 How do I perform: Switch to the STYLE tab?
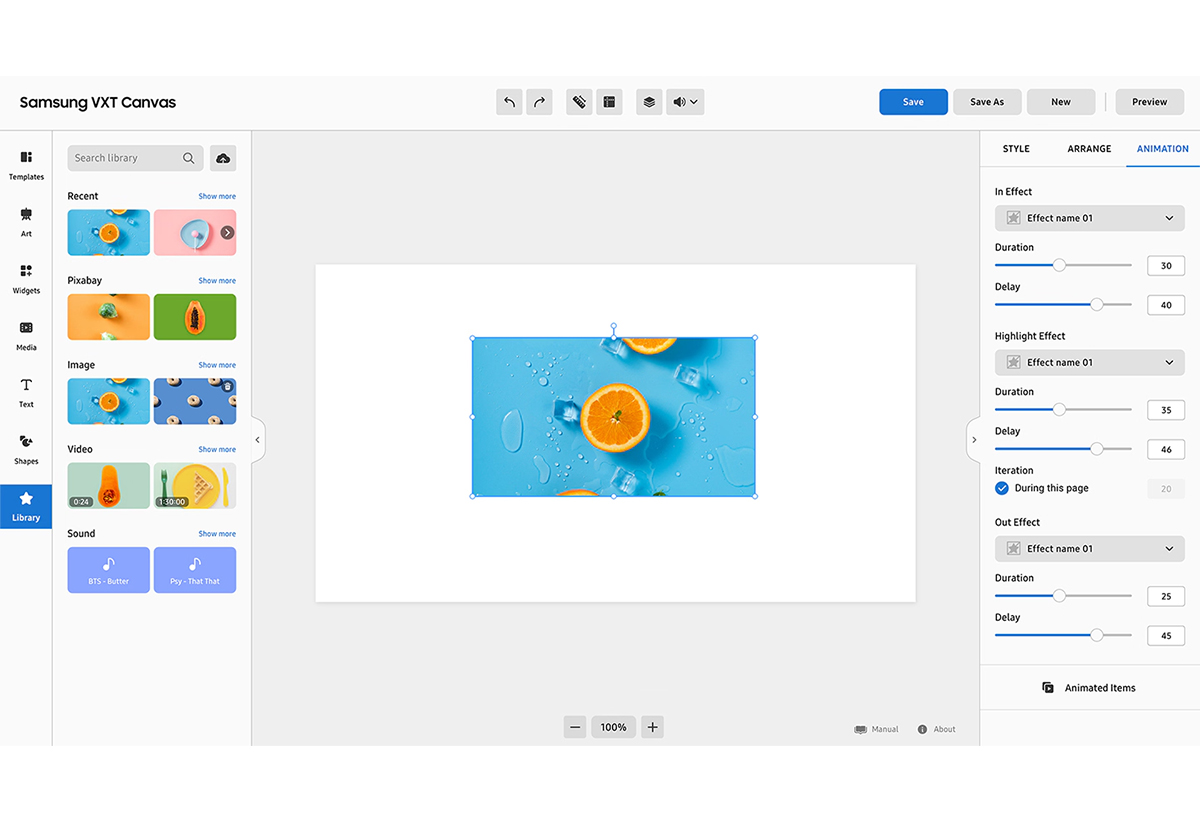1016,149
